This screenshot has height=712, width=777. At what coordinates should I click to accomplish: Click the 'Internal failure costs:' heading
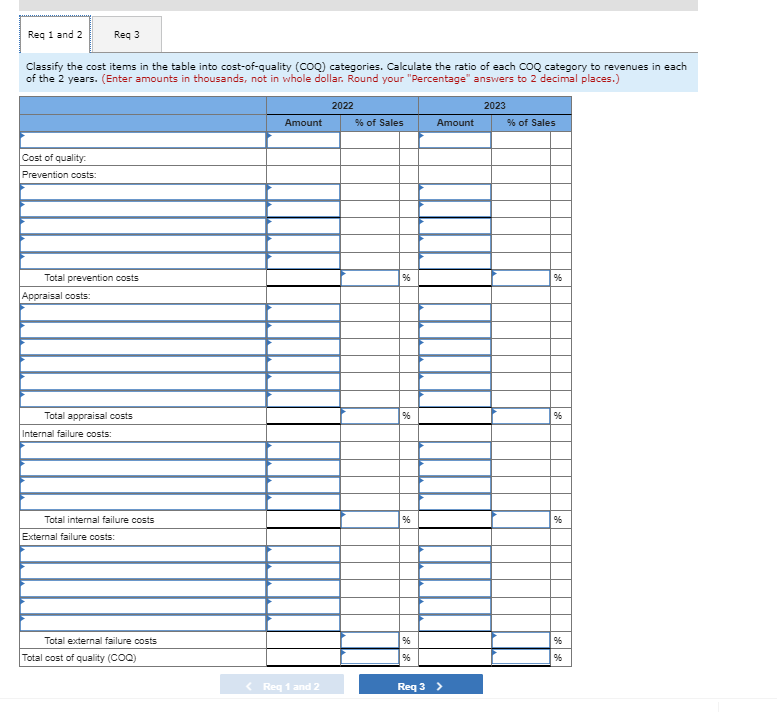(x=66, y=434)
